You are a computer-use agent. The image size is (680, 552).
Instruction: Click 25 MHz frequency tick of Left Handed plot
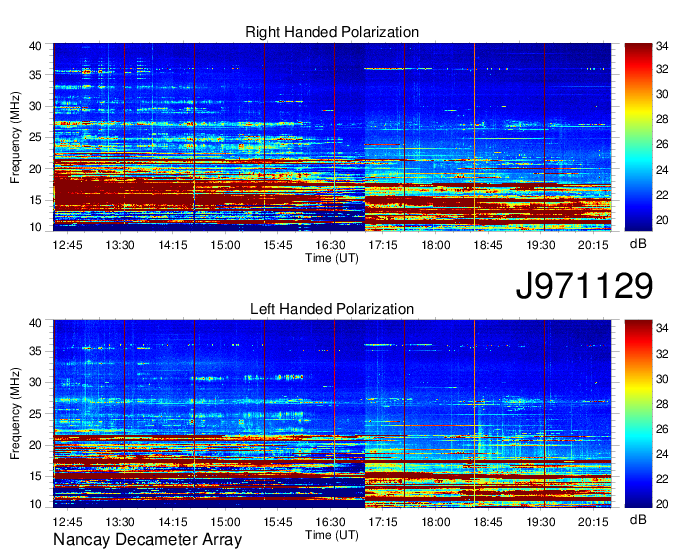coord(36,414)
